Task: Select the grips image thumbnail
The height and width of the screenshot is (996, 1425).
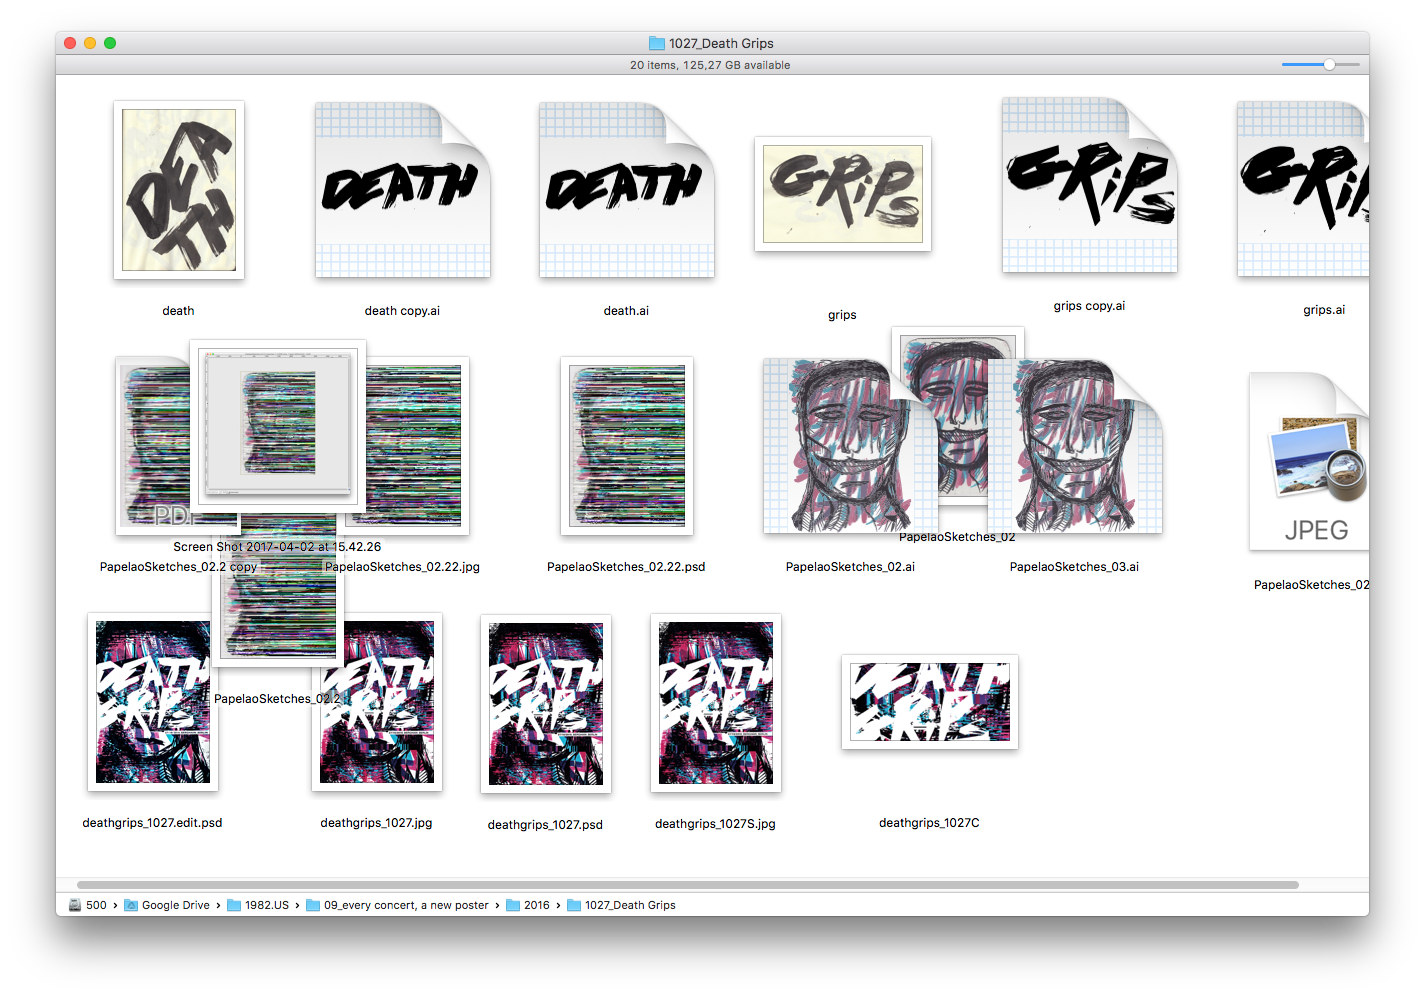Action: point(843,194)
